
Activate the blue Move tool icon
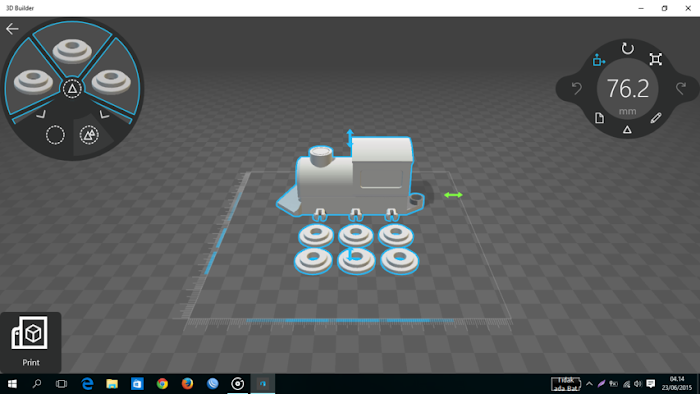point(599,60)
